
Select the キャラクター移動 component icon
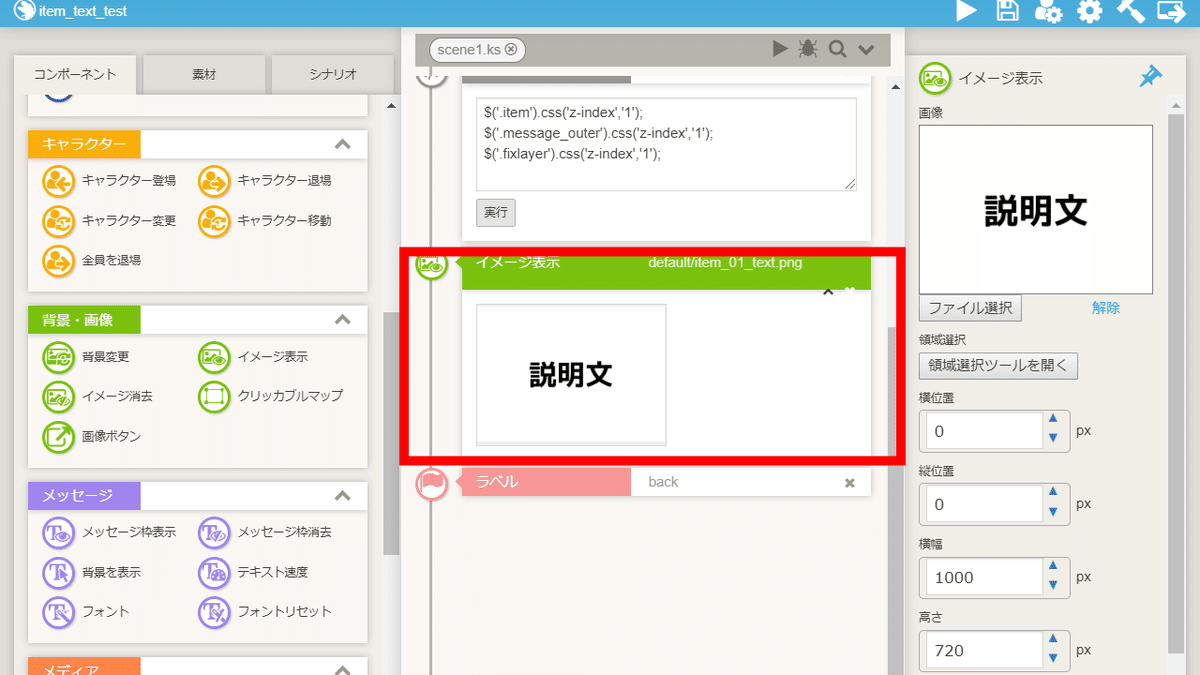[214, 221]
